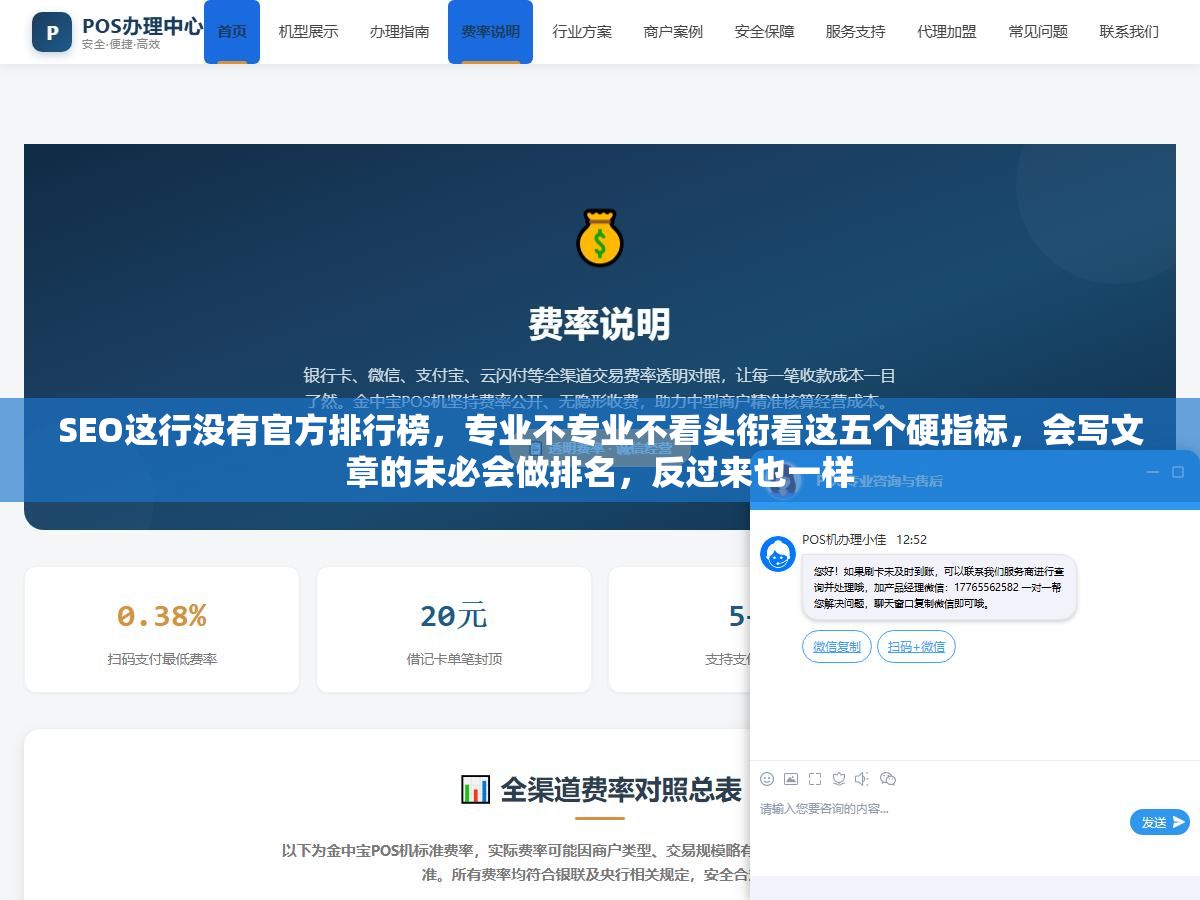Open the 办理指南 menu item
Screen dimensions: 1200x900
click(399, 32)
